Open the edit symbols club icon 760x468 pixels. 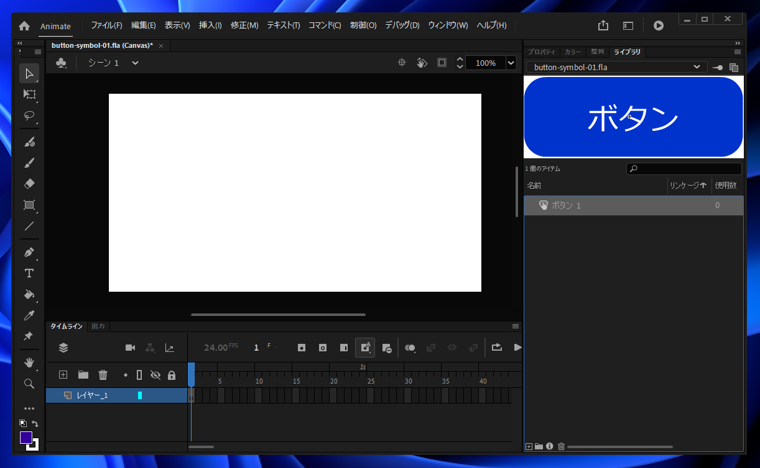(61, 63)
